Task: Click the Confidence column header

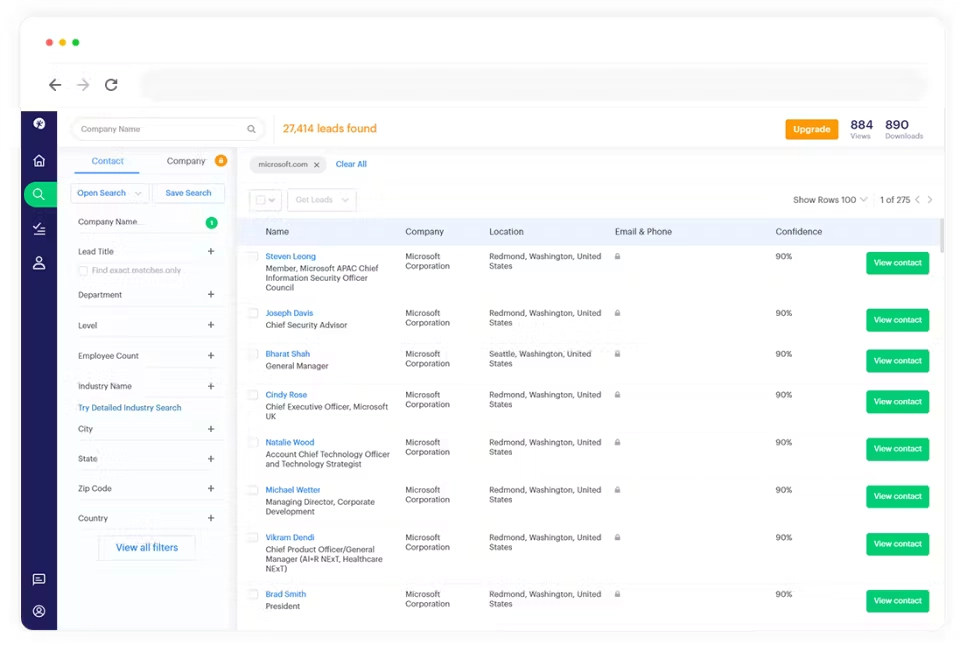Action: pos(798,231)
